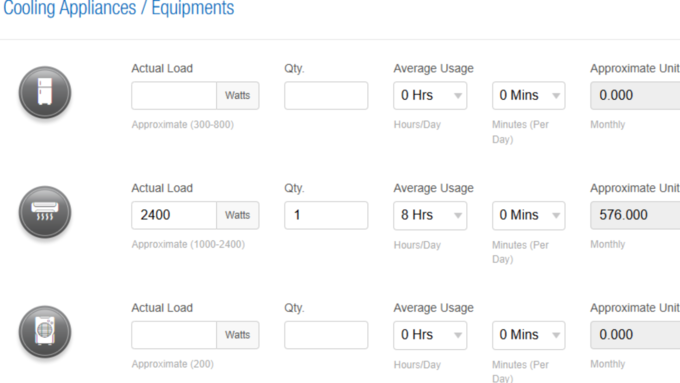Click air cooler Qty. input box
This screenshot has height=383, width=680.
326,335
